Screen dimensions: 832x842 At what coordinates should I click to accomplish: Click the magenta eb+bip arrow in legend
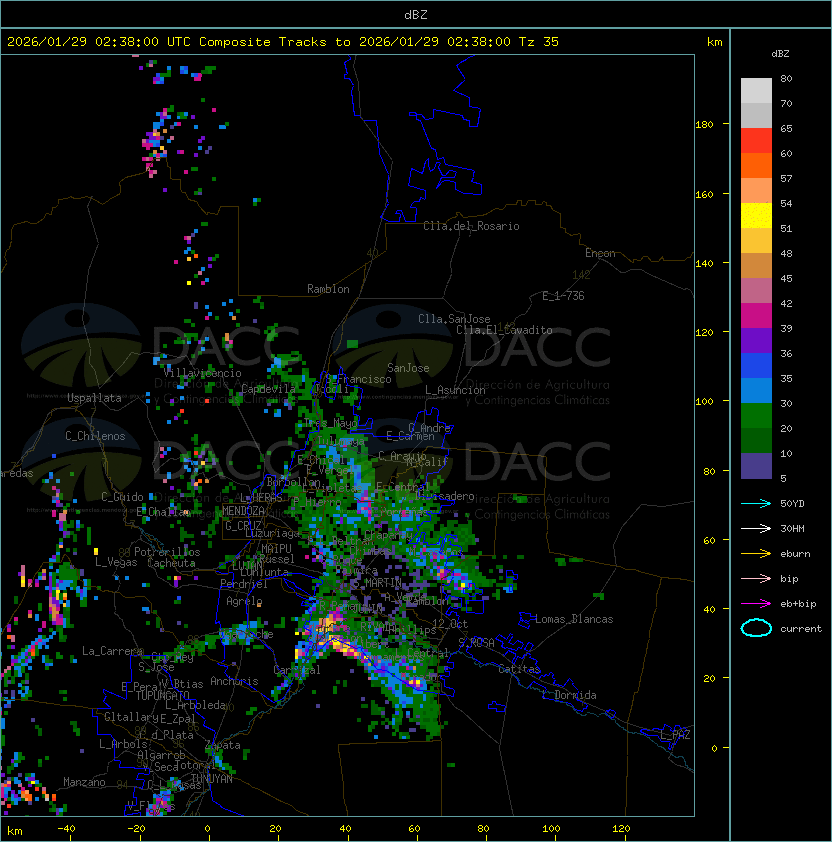pyautogui.click(x=756, y=604)
